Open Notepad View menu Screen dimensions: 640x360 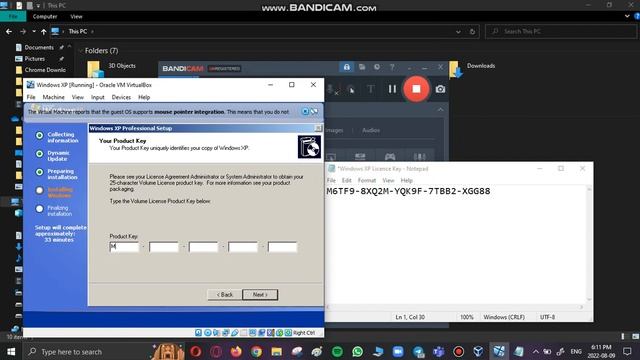tap(388, 180)
